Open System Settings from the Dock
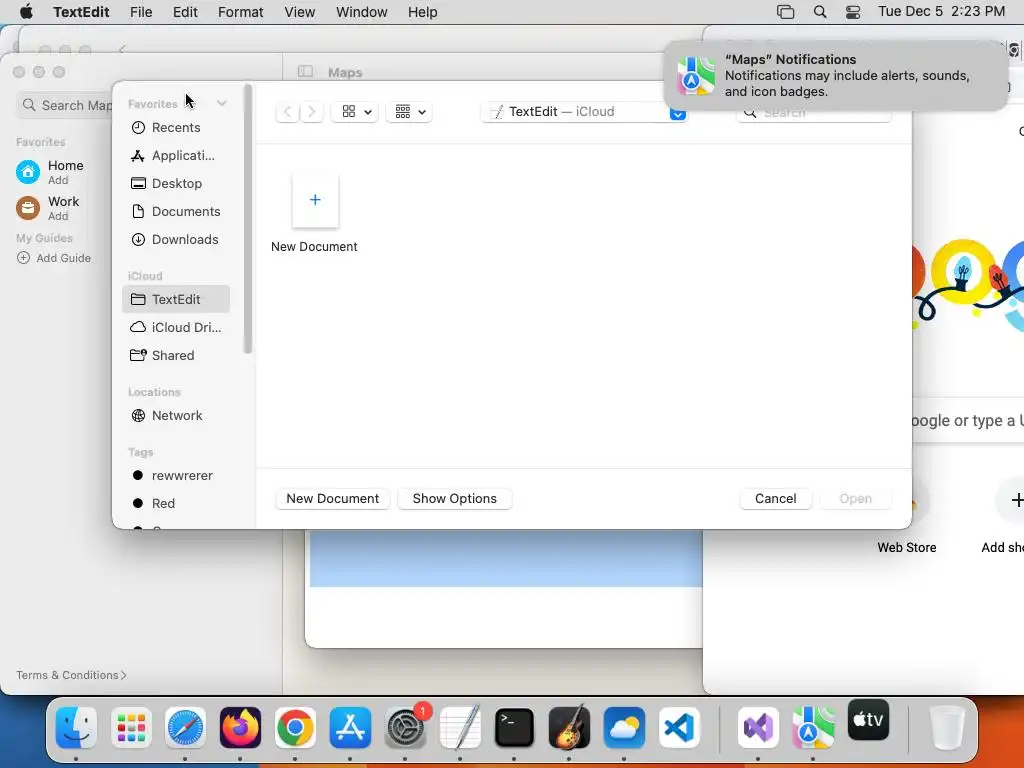Image resolution: width=1024 pixels, height=768 pixels. pyautogui.click(x=405, y=728)
